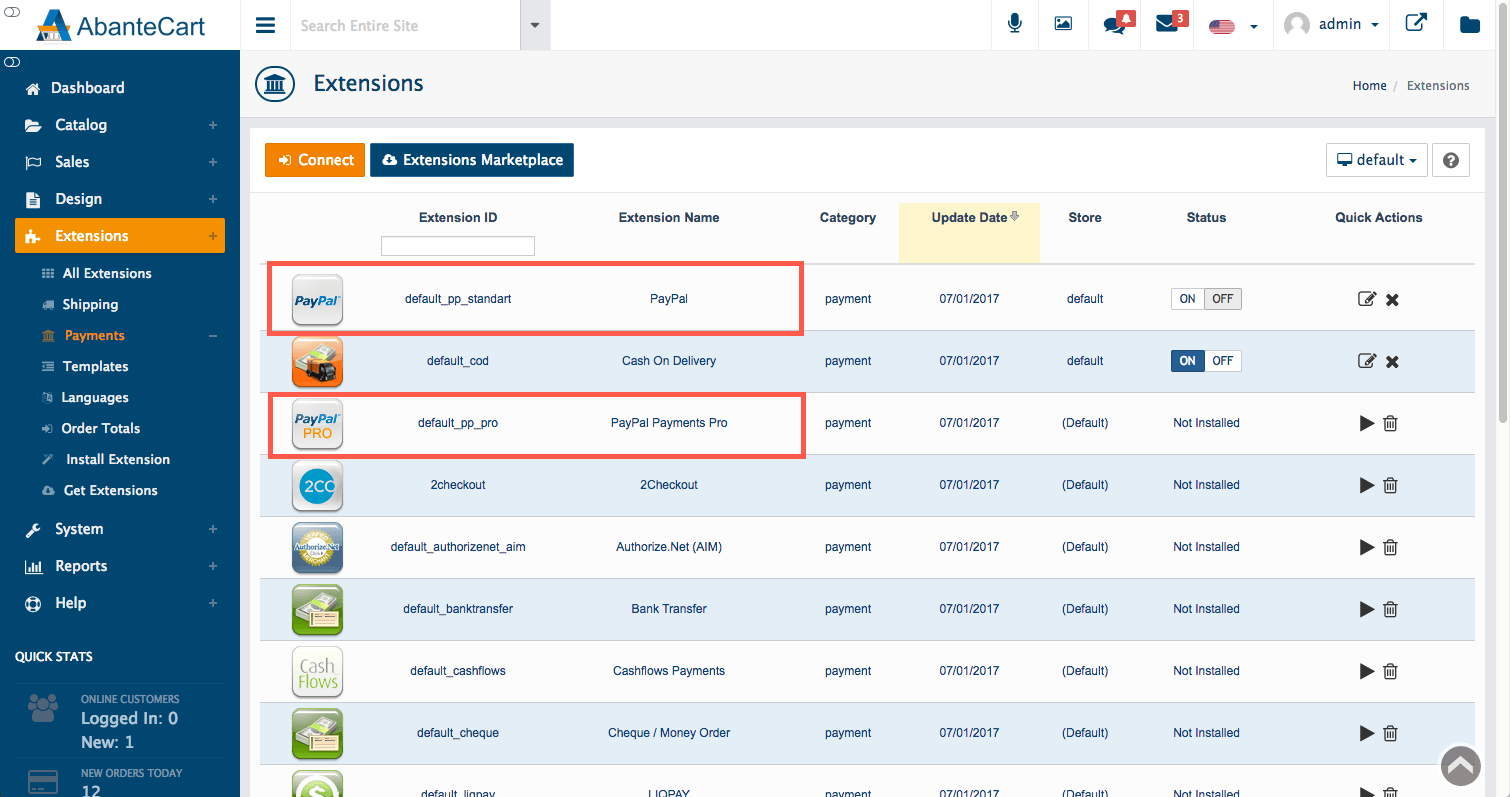
Task: Click the scroll-to-top arrow button
Action: point(1461,766)
